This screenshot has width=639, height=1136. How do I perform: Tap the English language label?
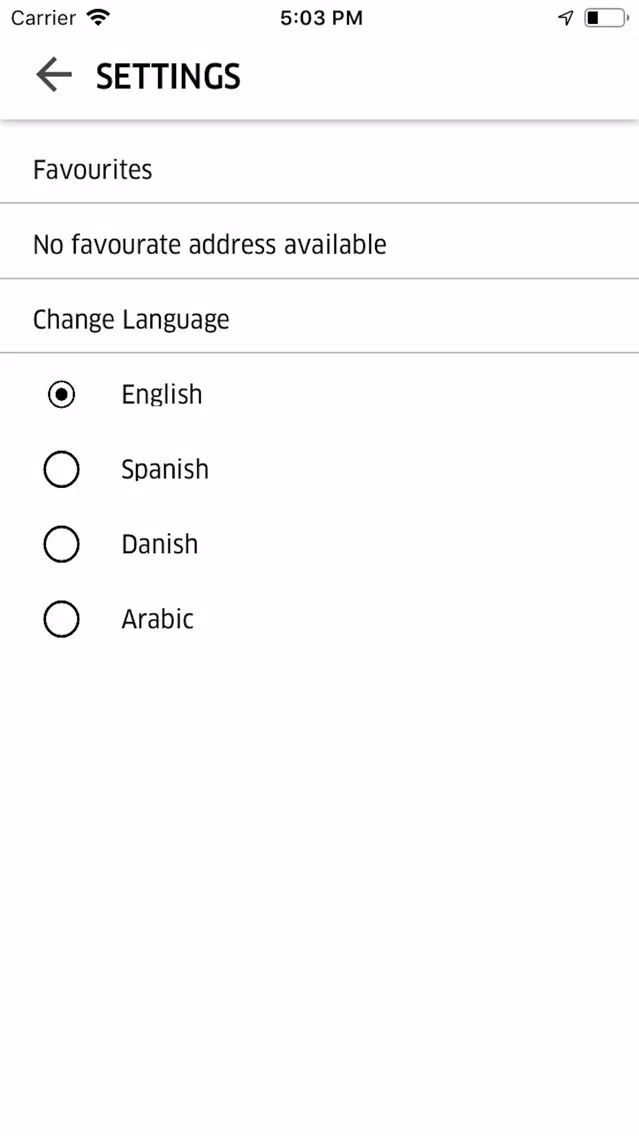tap(162, 395)
